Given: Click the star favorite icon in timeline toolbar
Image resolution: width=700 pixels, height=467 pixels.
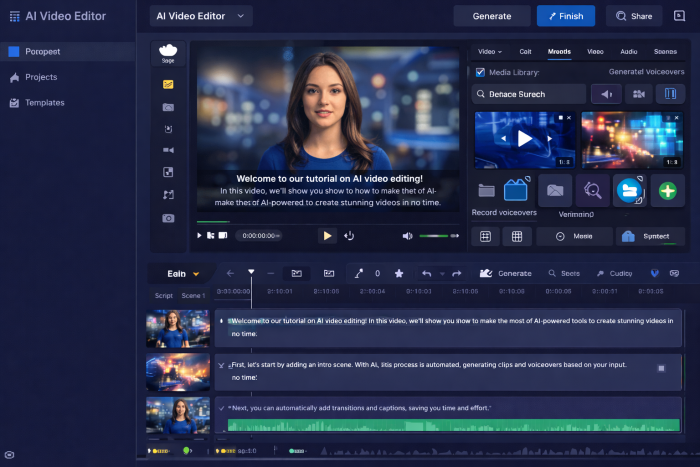Looking at the screenshot, I should tap(399, 273).
